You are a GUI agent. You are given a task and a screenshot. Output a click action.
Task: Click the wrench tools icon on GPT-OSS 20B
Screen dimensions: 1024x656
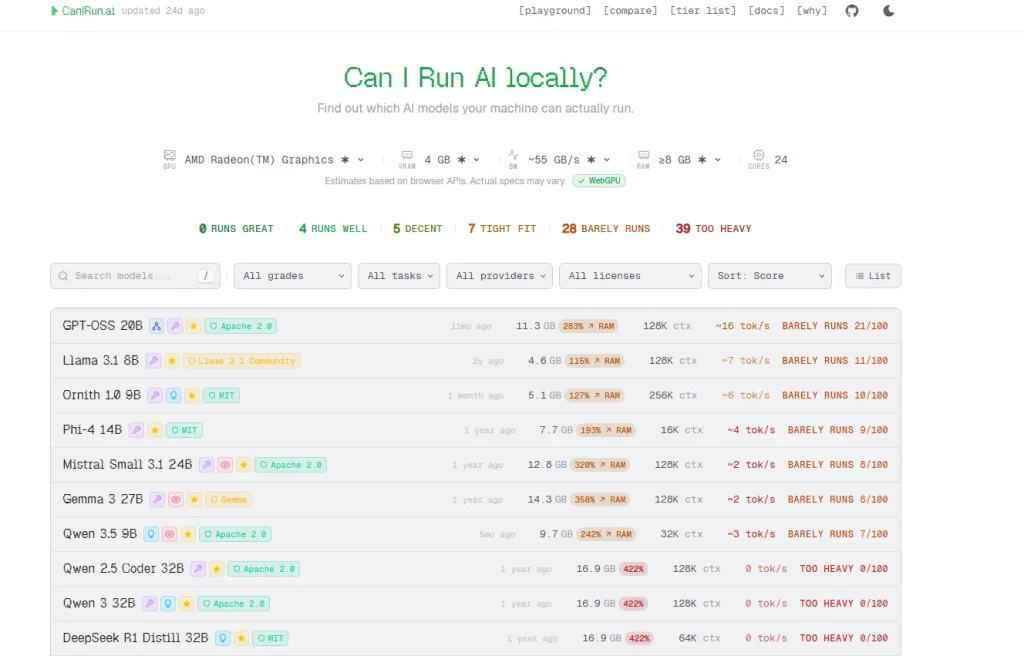coord(174,326)
